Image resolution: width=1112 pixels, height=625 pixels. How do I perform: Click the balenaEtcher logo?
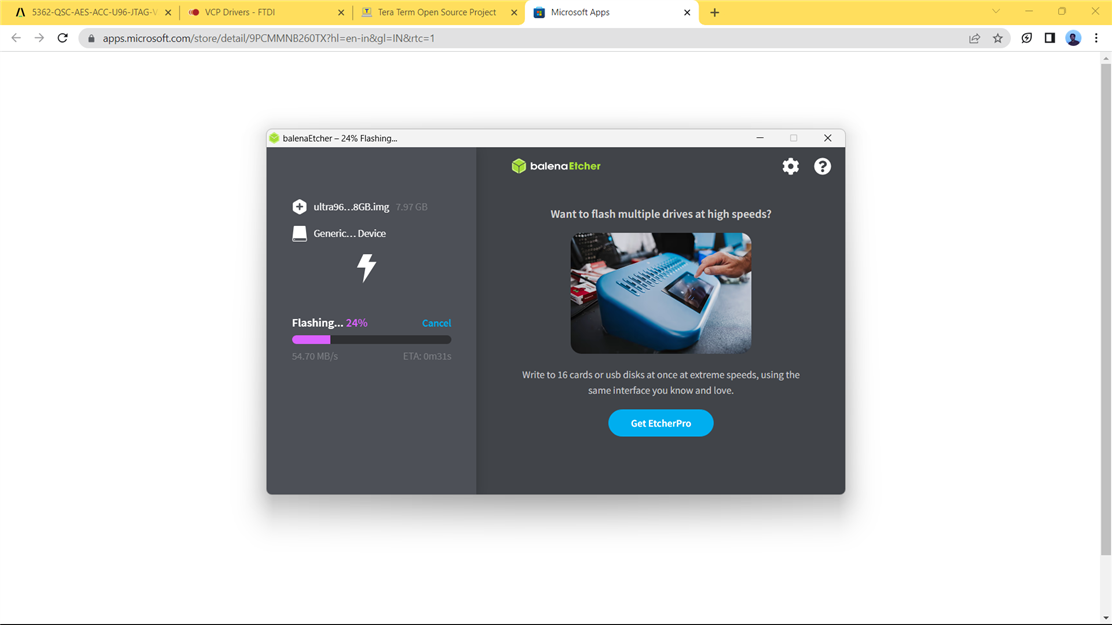pos(556,166)
